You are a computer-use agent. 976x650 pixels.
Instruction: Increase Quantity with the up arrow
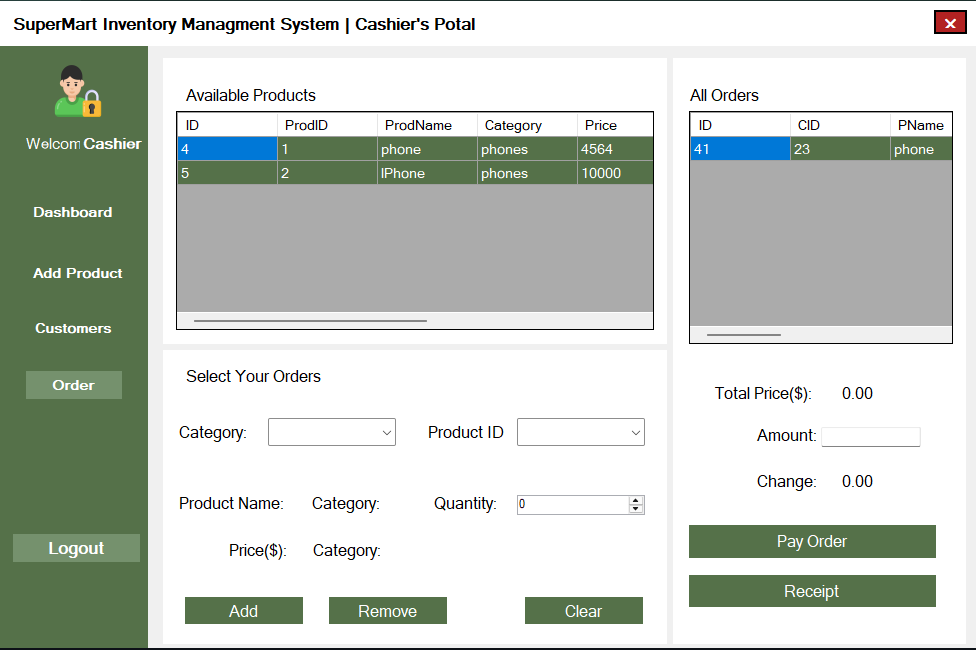(636, 501)
